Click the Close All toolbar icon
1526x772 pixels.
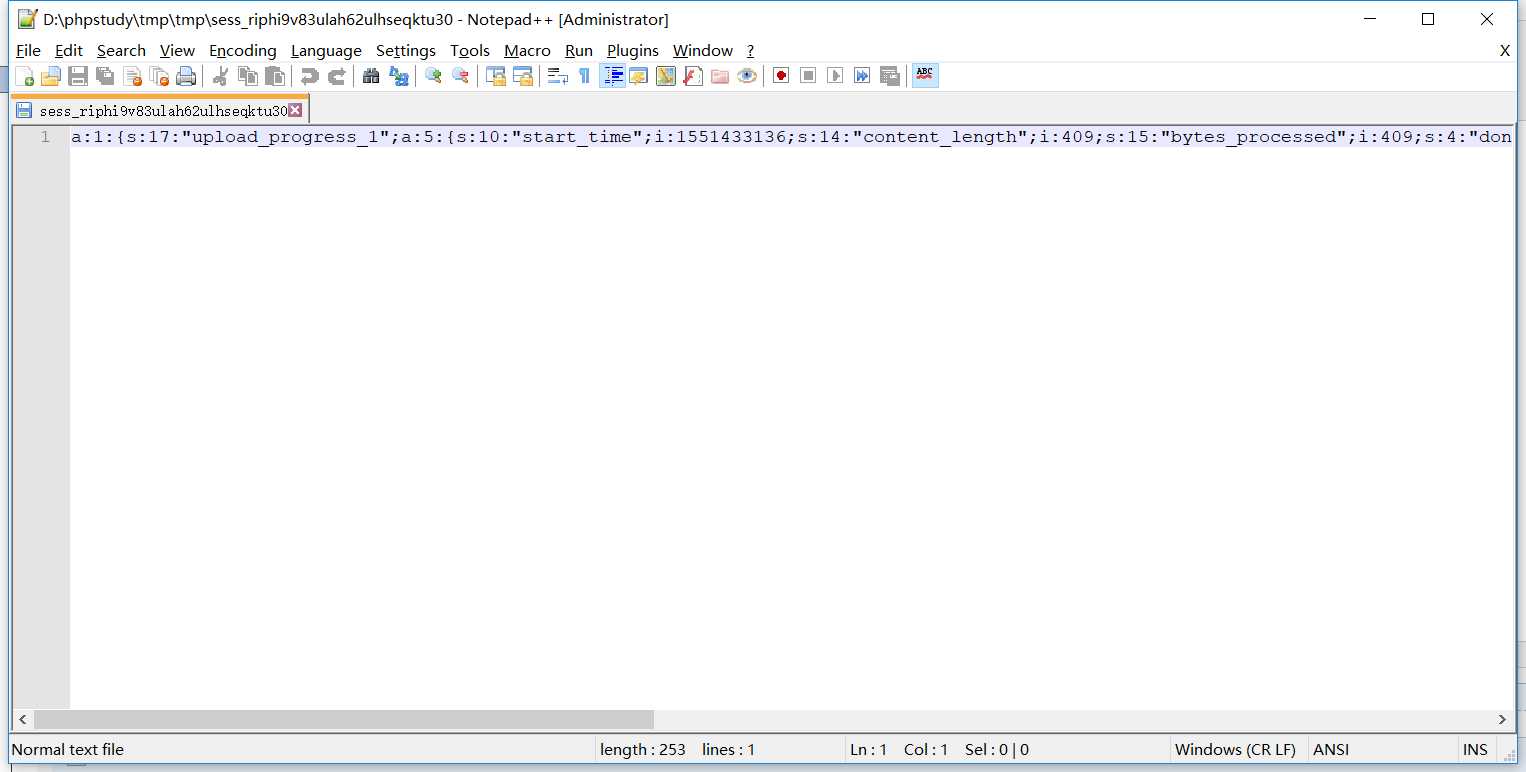(x=159, y=76)
